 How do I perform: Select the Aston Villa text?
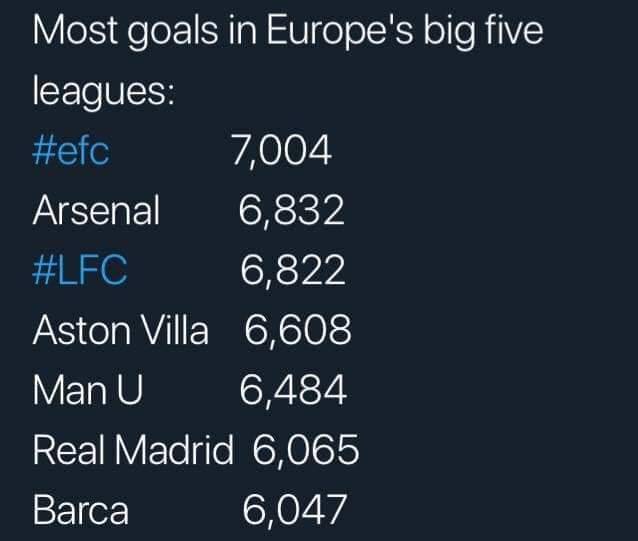pyautogui.click(x=120, y=331)
